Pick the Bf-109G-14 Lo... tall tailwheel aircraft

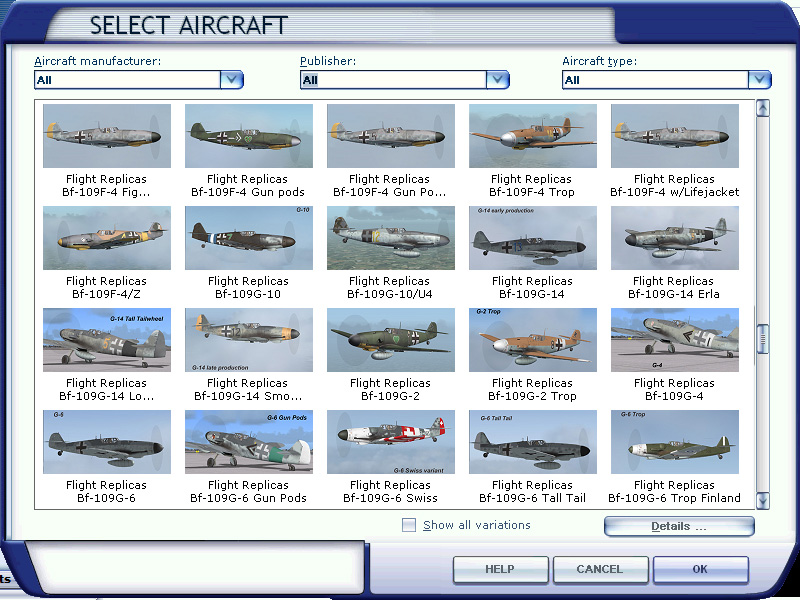(x=107, y=340)
